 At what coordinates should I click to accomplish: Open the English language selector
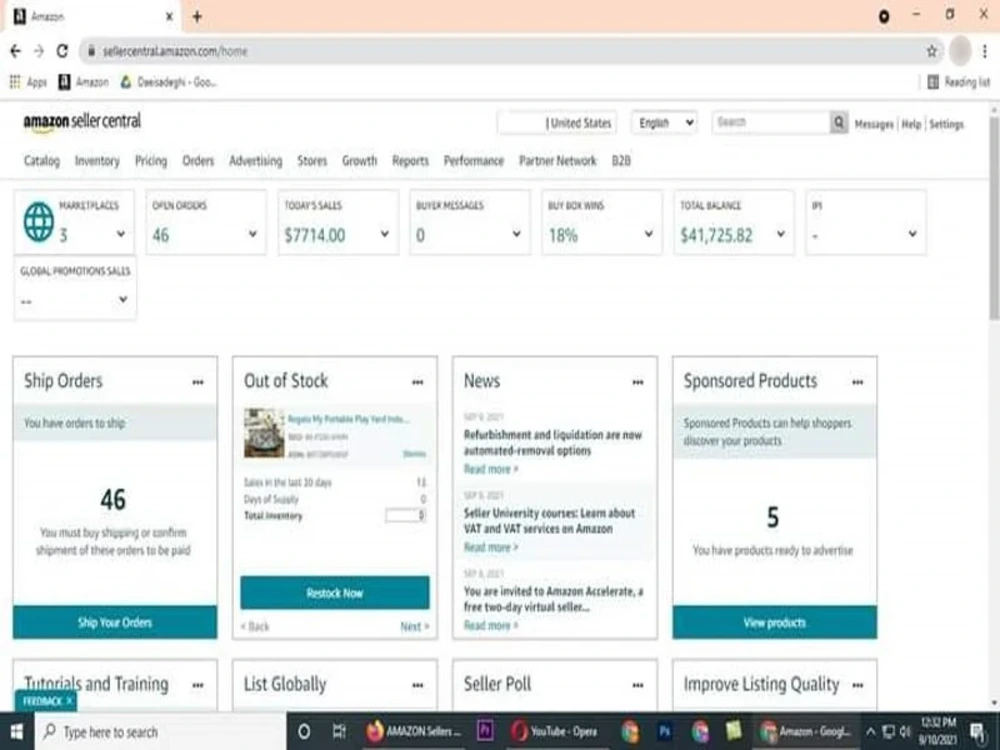point(665,122)
